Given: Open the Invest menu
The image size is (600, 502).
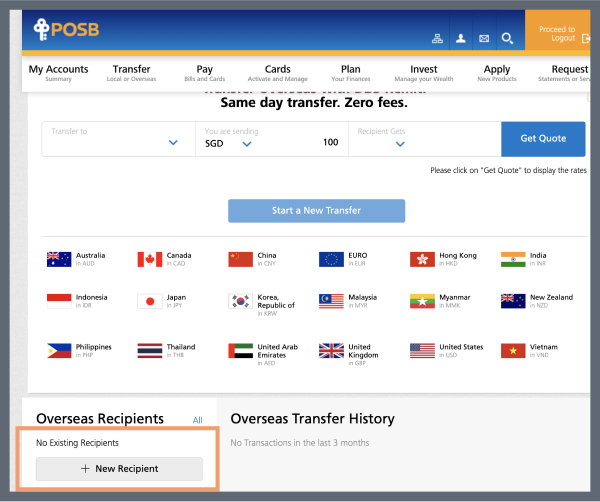Looking at the screenshot, I should click(424, 73).
